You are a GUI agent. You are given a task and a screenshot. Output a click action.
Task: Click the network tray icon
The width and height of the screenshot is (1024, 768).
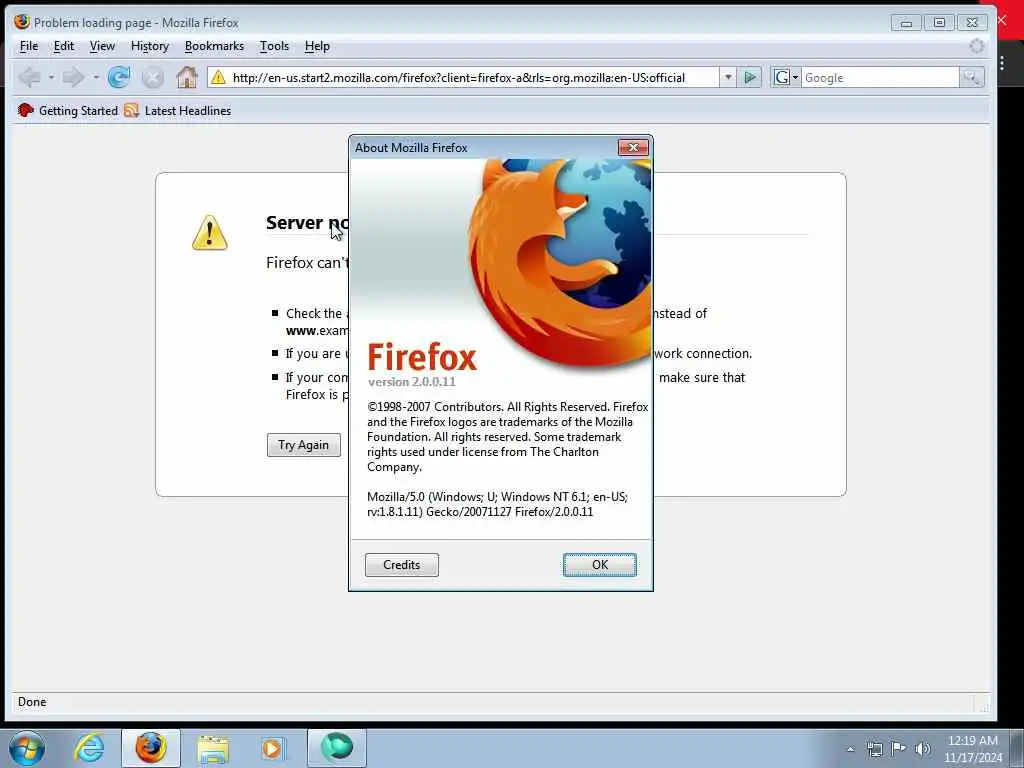point(874,749)
